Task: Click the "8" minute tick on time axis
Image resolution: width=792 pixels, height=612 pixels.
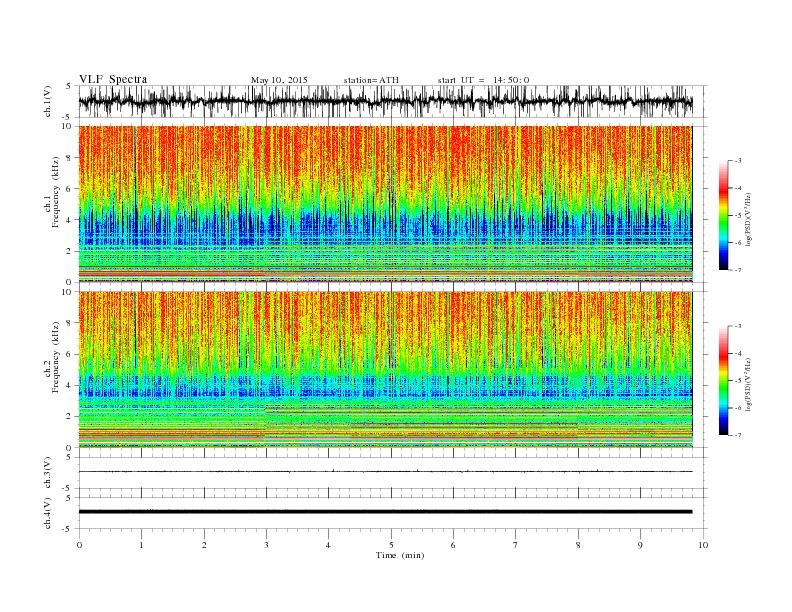Action: click(x=578, y=545)
